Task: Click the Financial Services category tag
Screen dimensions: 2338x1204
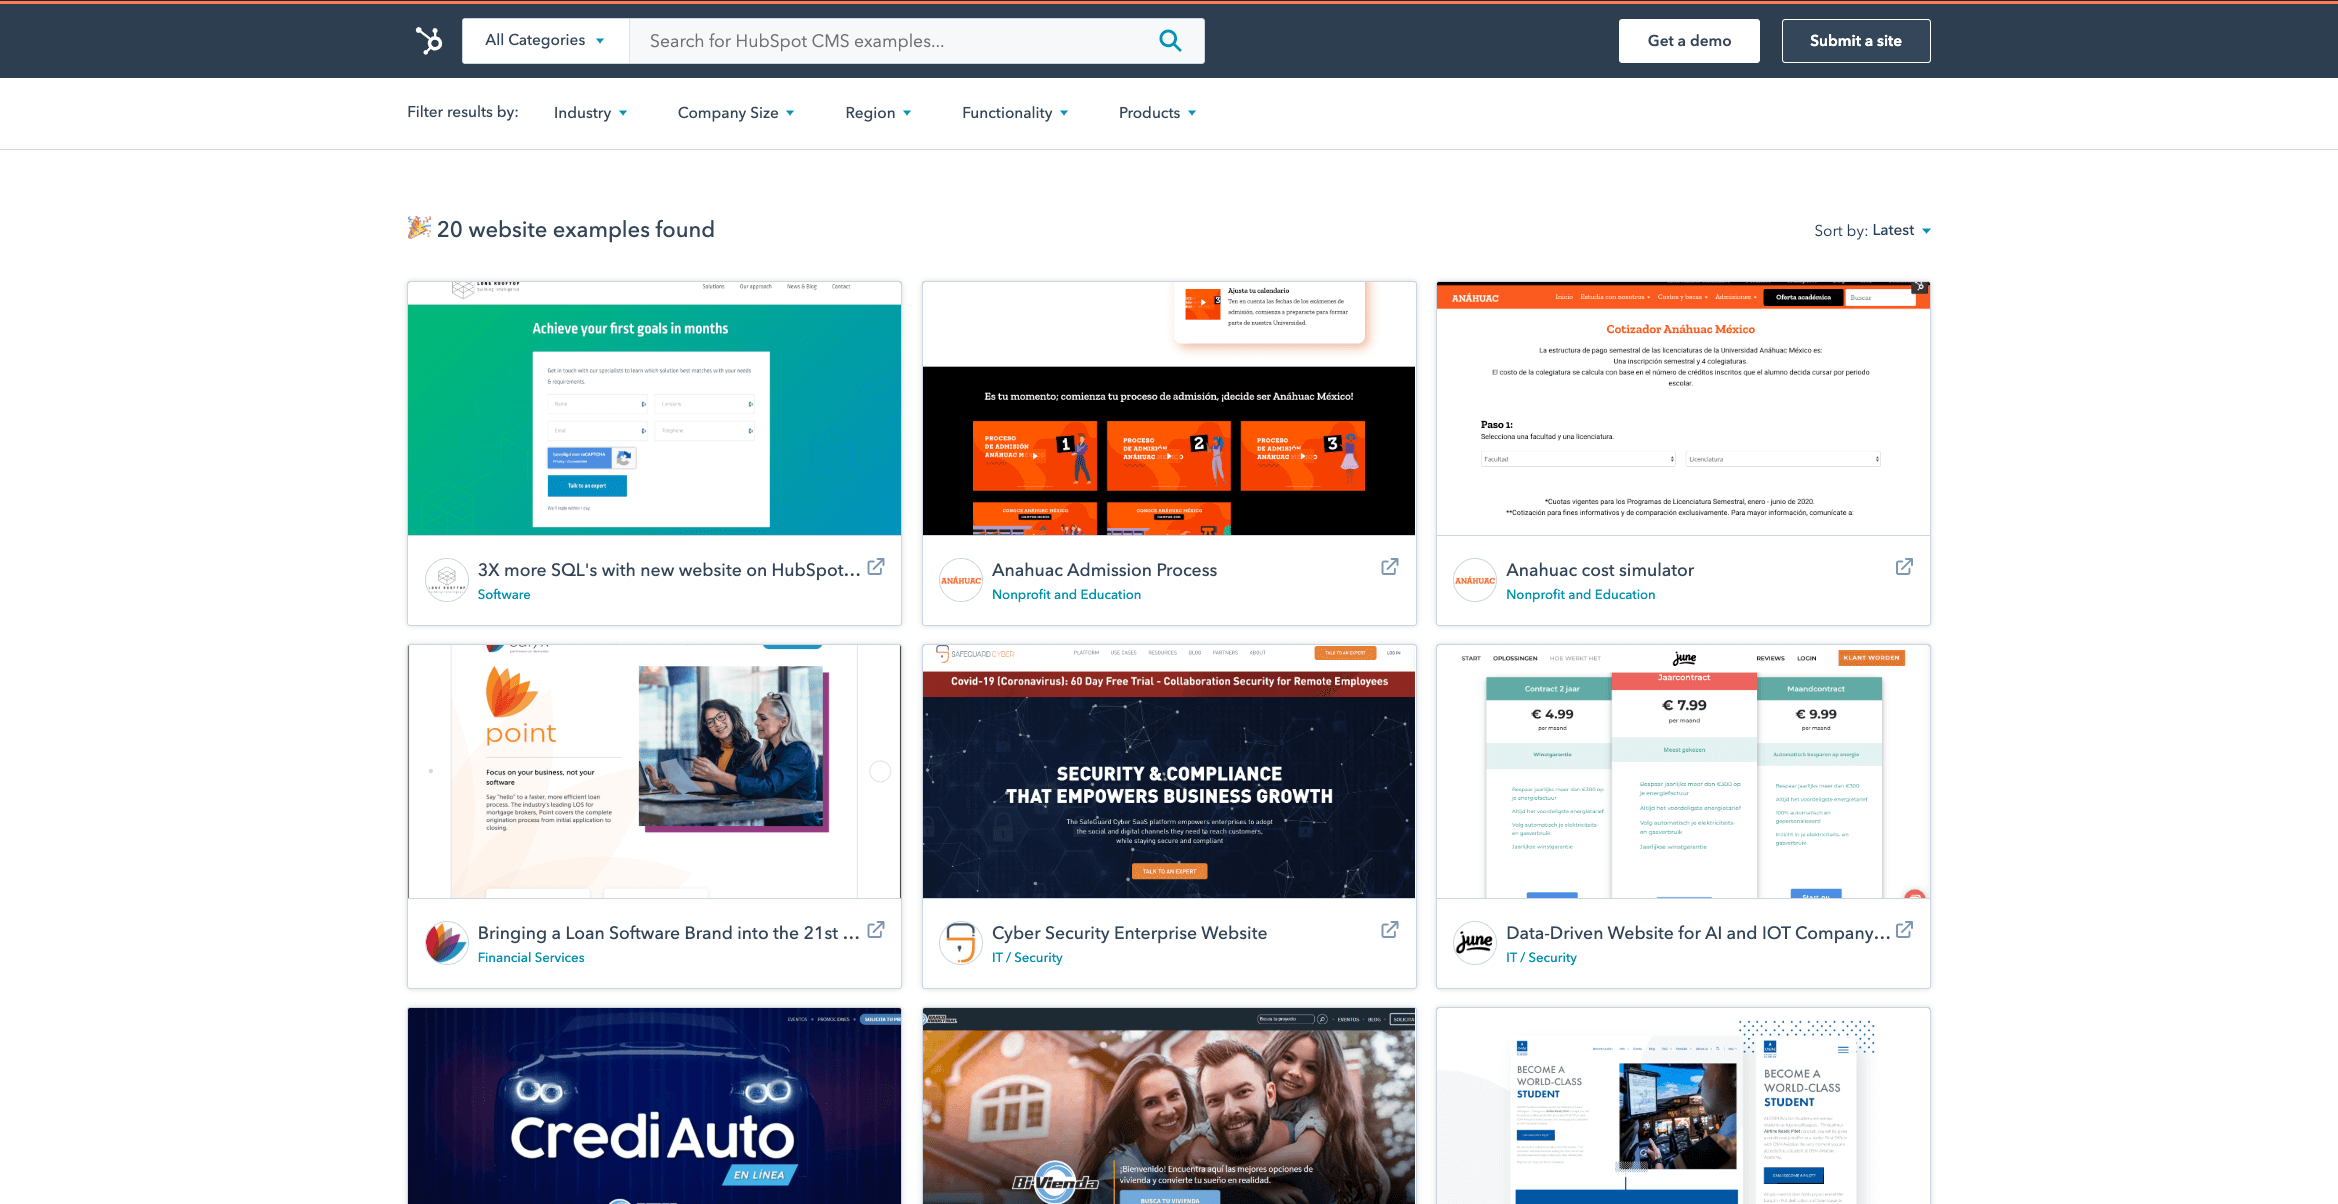Action: point(531,957)
